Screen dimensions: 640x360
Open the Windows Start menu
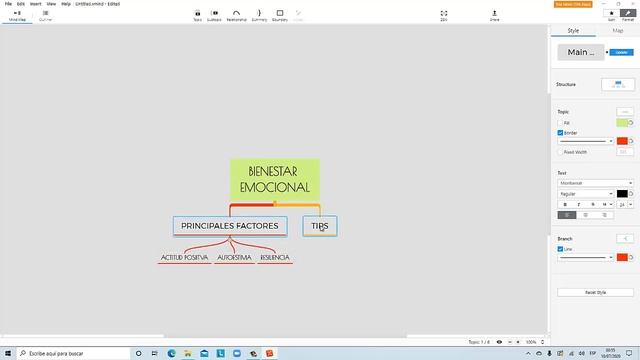[8, 353]
